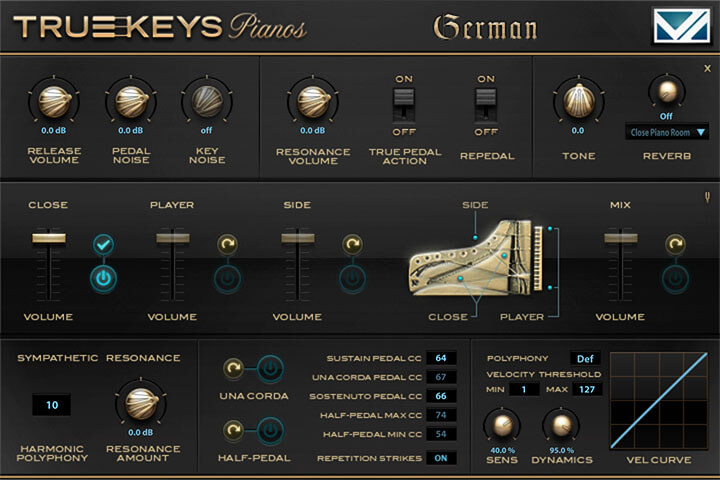The height and width of the screenshot is (480, 720).
Task: Click the Dynamics knob
Action: click(561, 425)
